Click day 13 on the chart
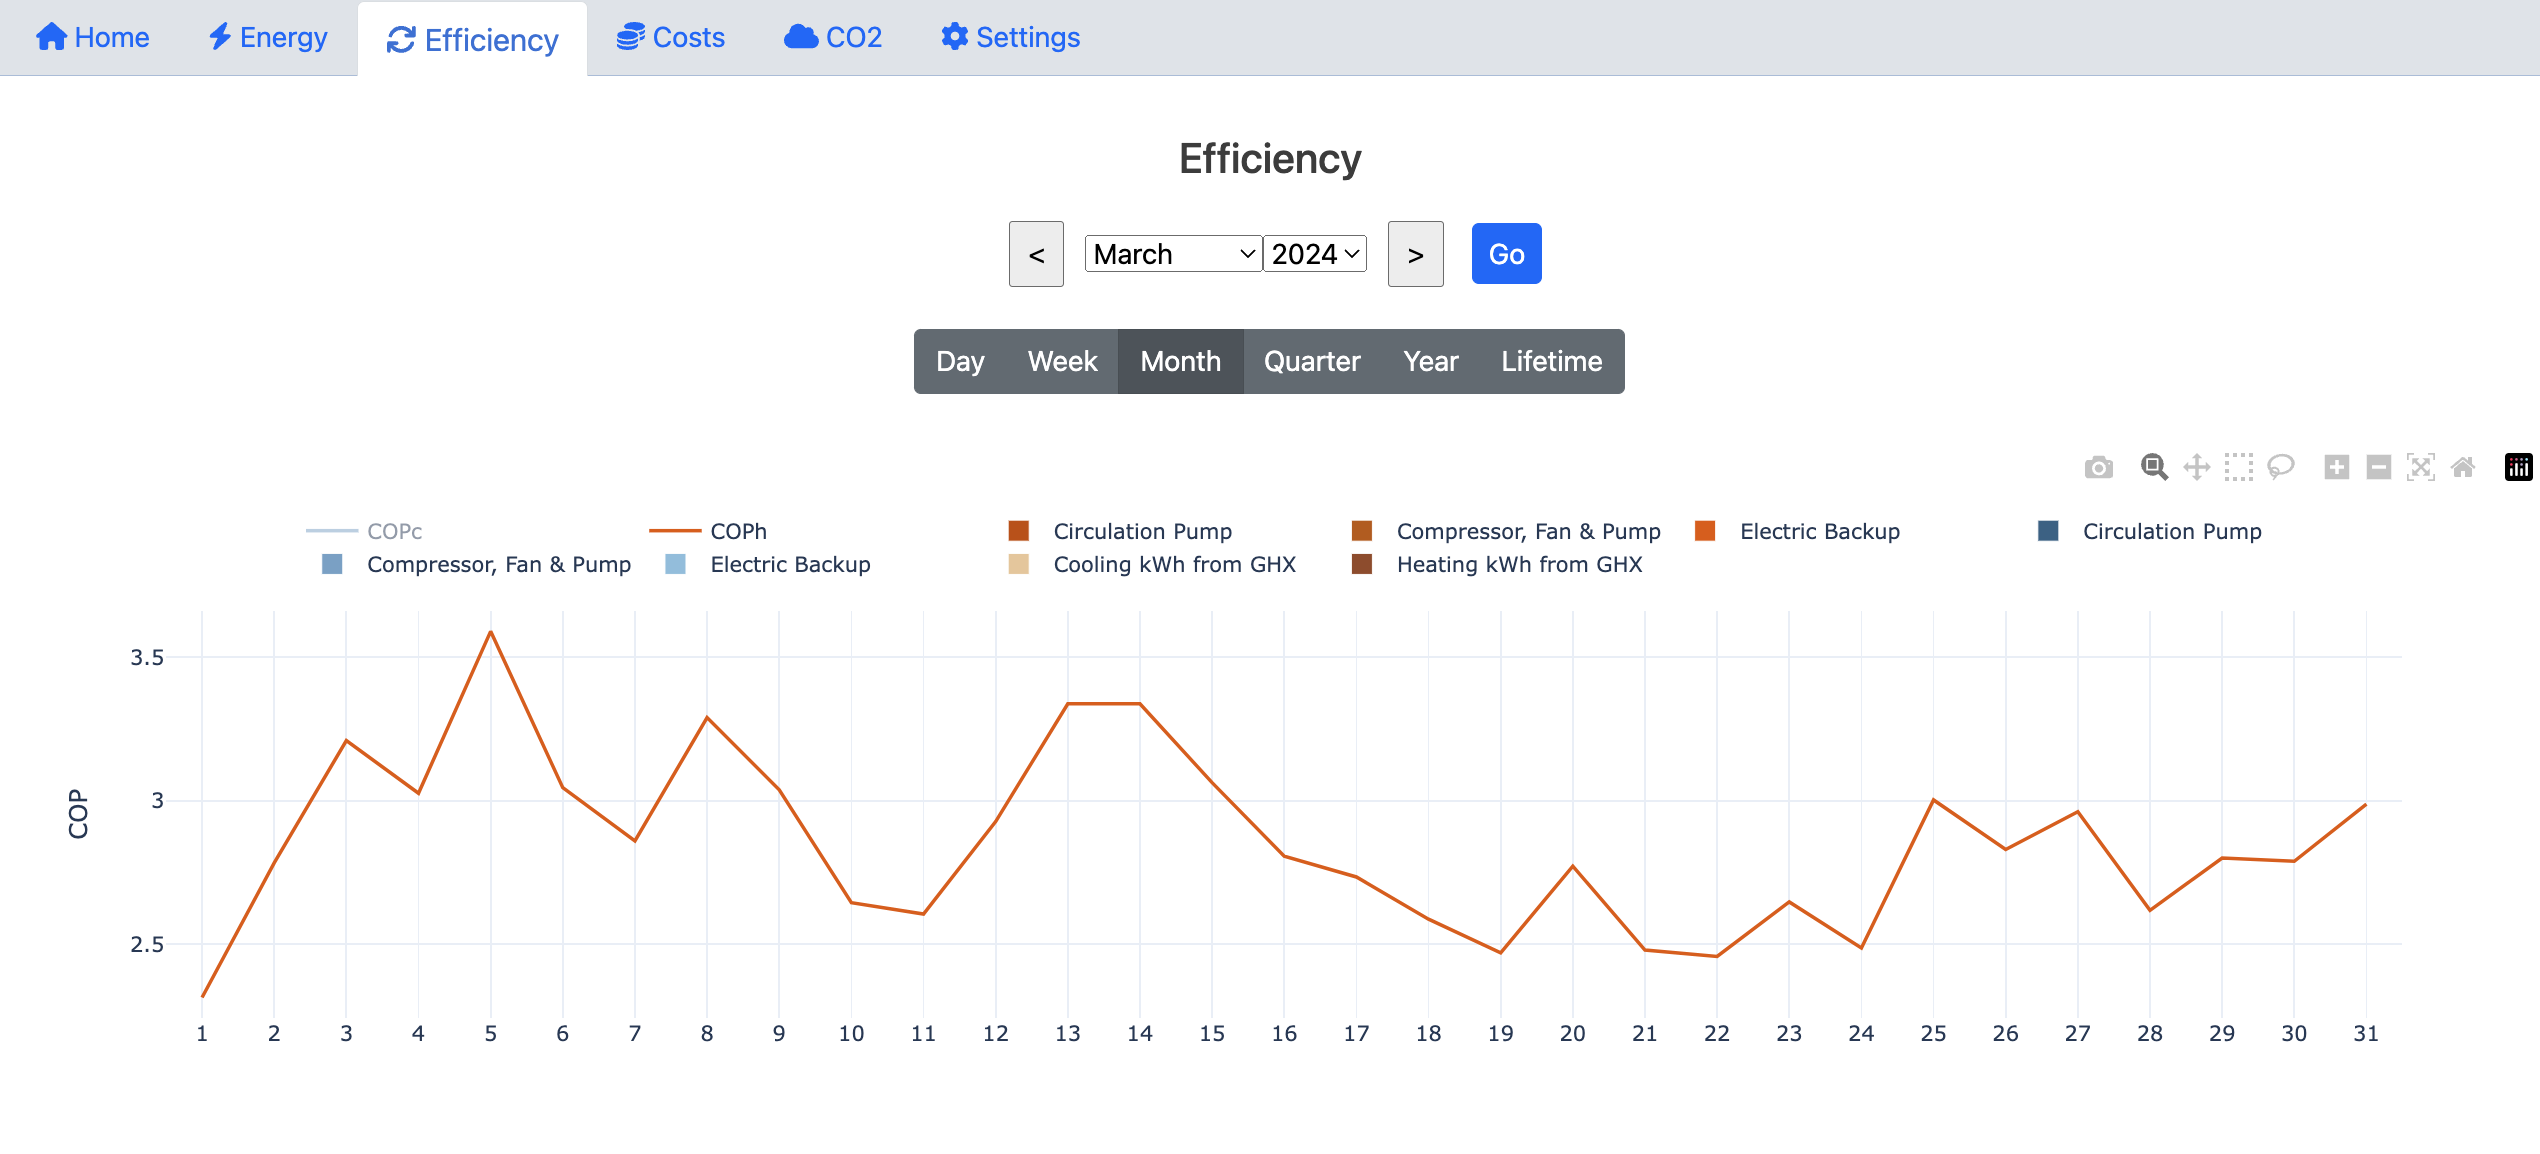This screenshot has width=2540, height=1154. click(x=1066, y=703)
